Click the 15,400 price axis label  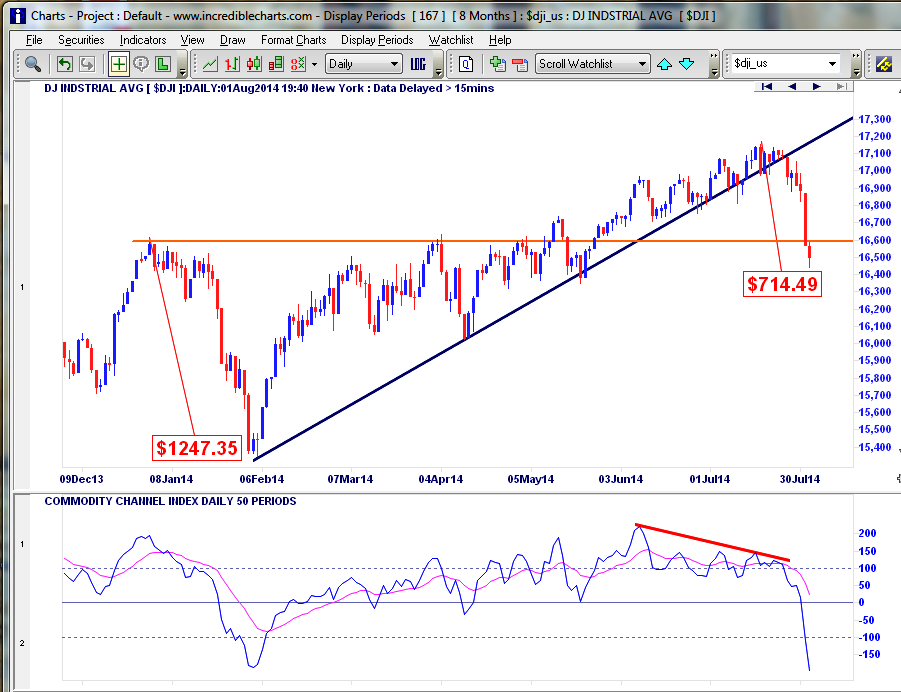pos(875,447)
